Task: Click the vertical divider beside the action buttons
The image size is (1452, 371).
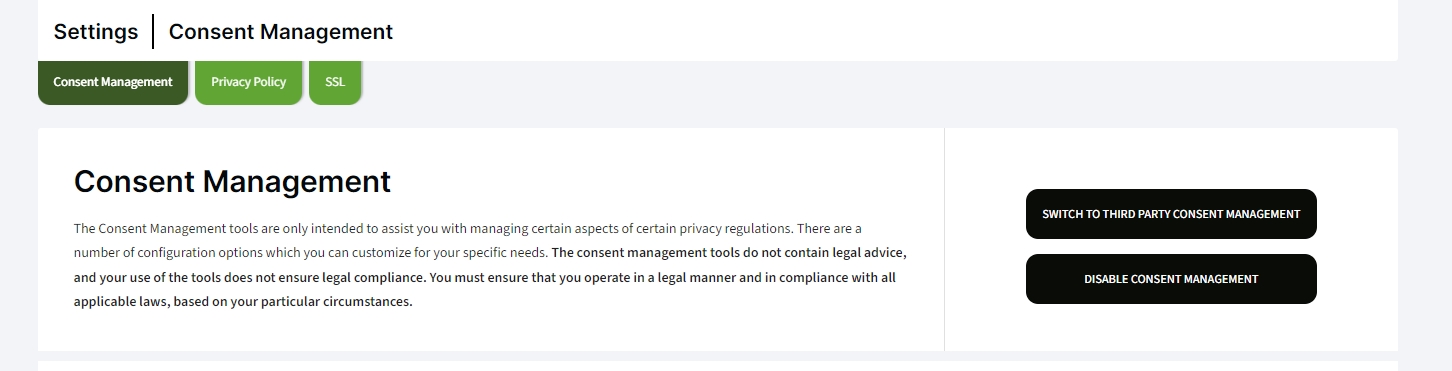Action: 944,239
